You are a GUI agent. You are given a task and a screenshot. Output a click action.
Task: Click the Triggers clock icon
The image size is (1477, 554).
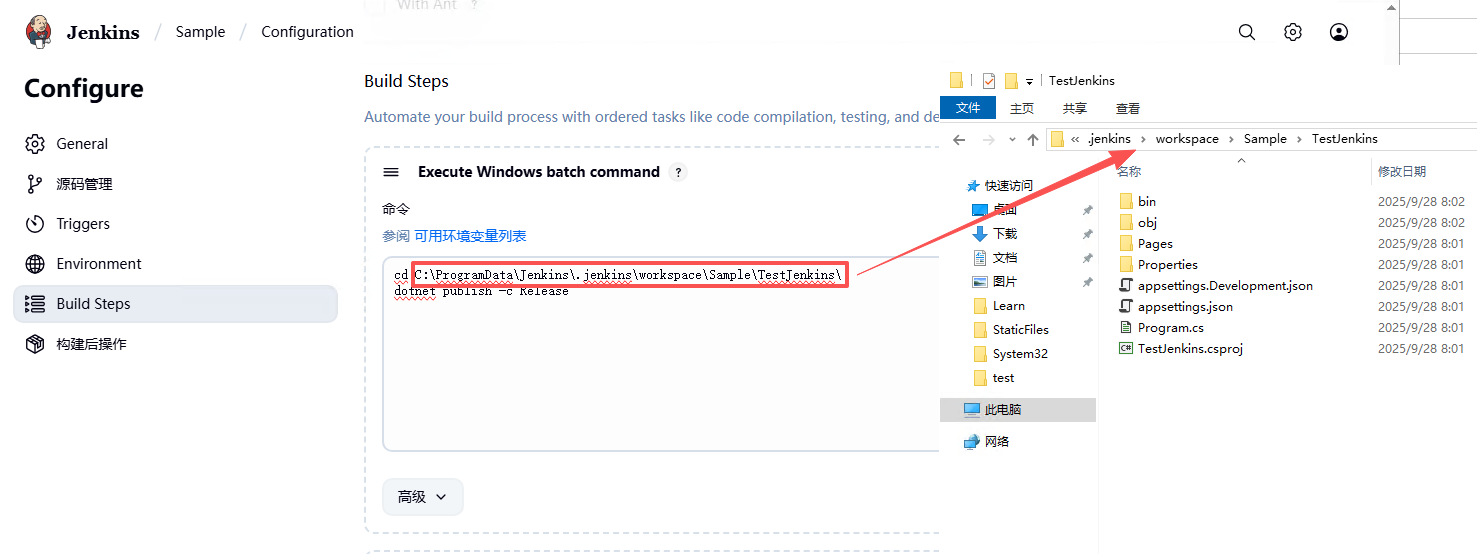tap(35, 224)
